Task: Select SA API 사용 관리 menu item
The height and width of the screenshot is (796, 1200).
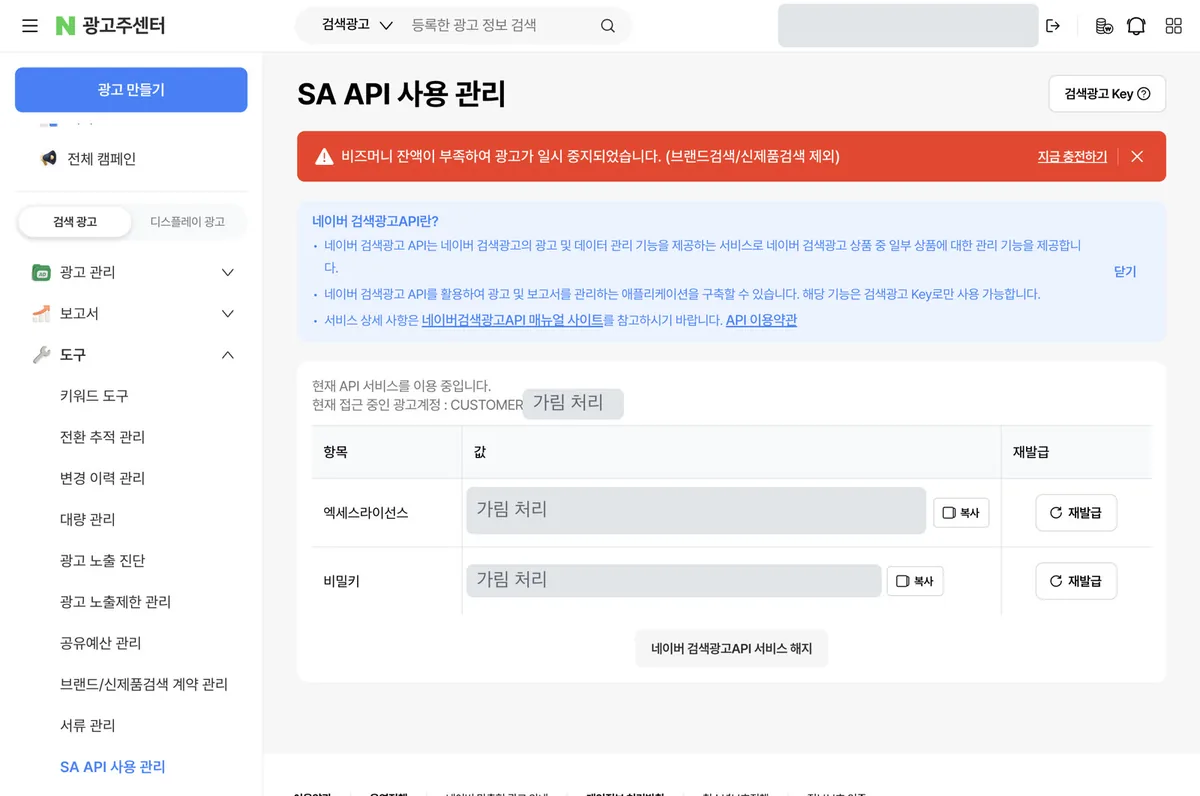Action: [x=113, y=767]
